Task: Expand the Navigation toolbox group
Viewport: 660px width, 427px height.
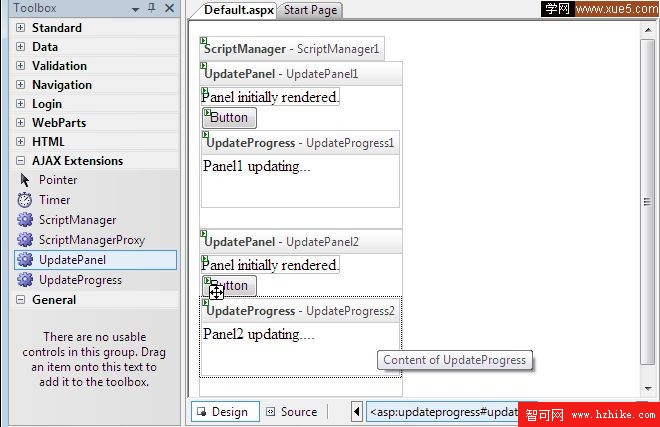Action: pos(20,85)
